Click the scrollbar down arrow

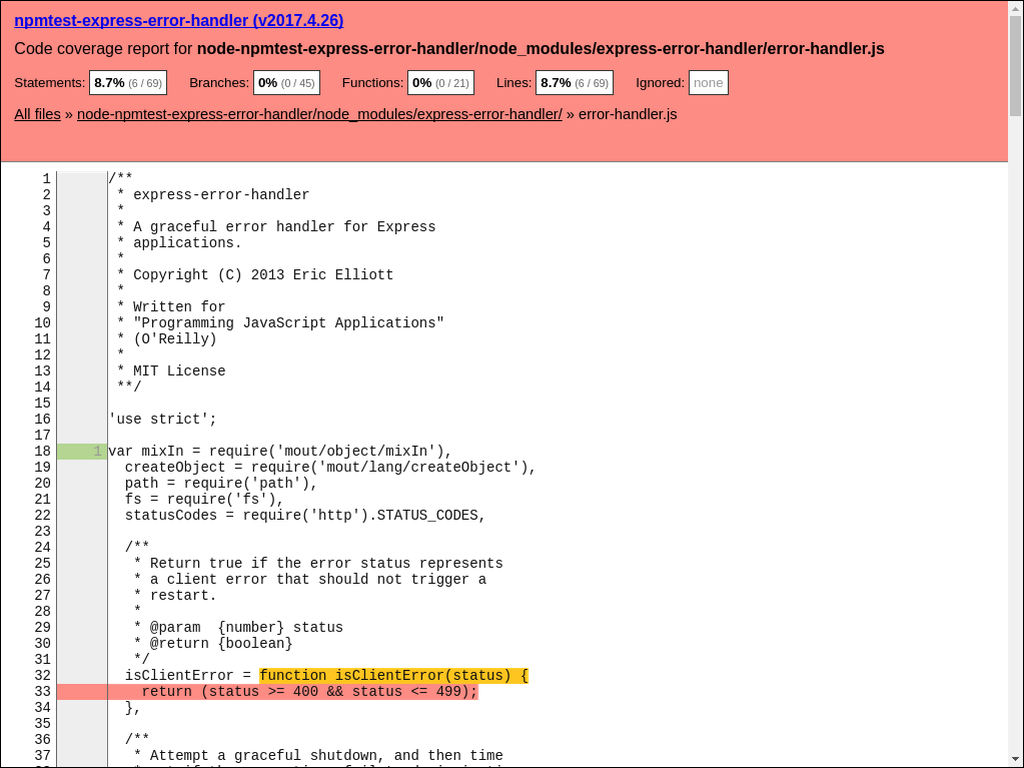[x=1016, y=761]
